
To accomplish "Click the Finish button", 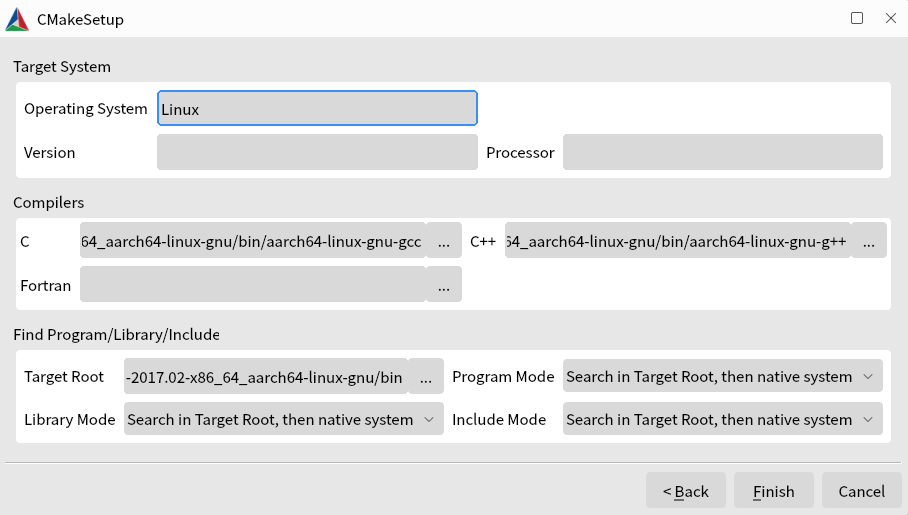I will [773, 491].
